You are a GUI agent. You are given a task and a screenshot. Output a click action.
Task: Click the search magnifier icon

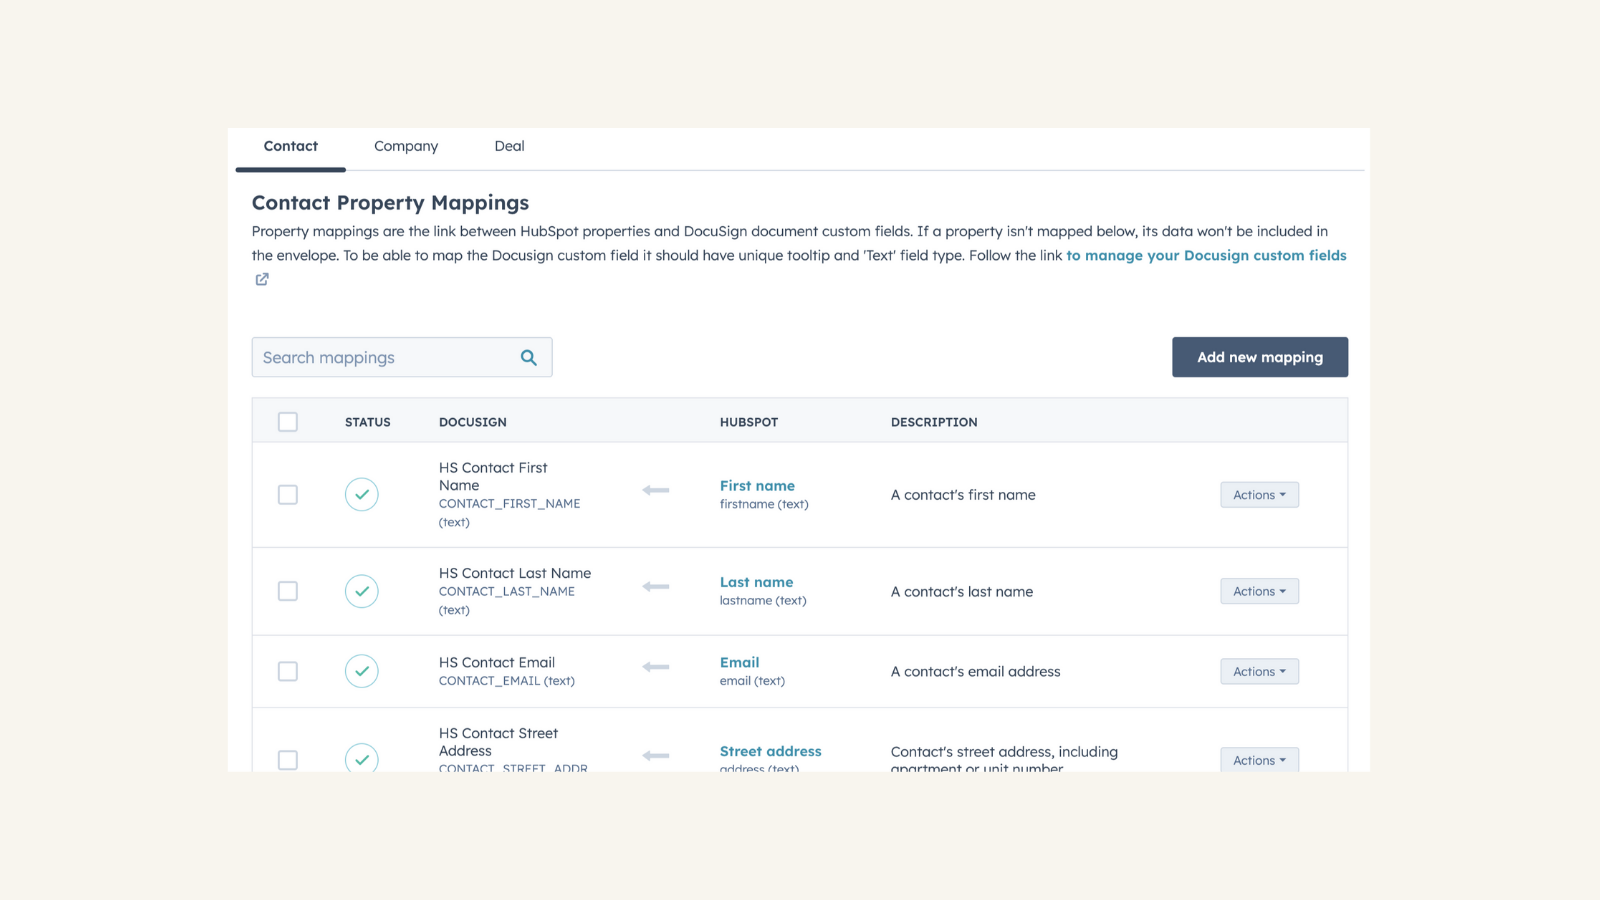(528, 357)
